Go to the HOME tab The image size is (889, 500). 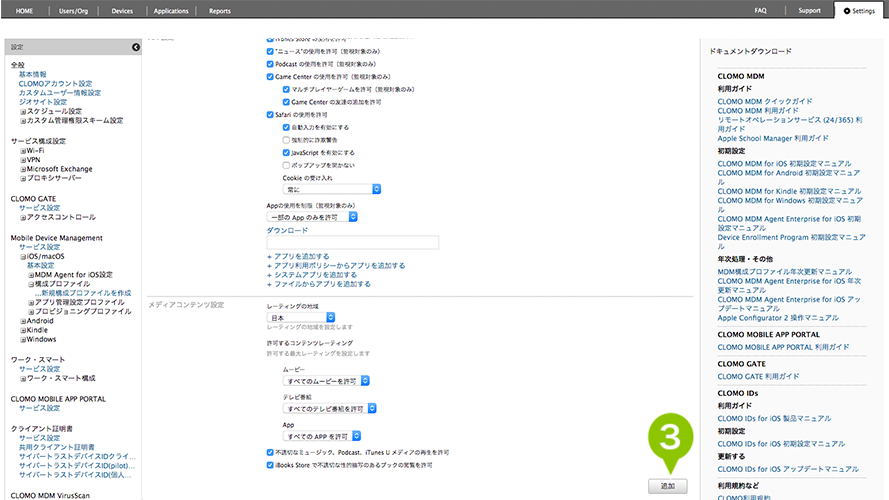point(24,11)
